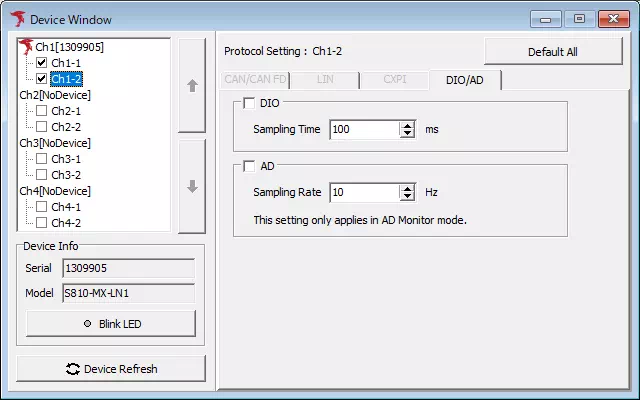Uncheck the Ch1-1 channel checkbox
Screen dimensions: 640x400
tap(42, 63)
